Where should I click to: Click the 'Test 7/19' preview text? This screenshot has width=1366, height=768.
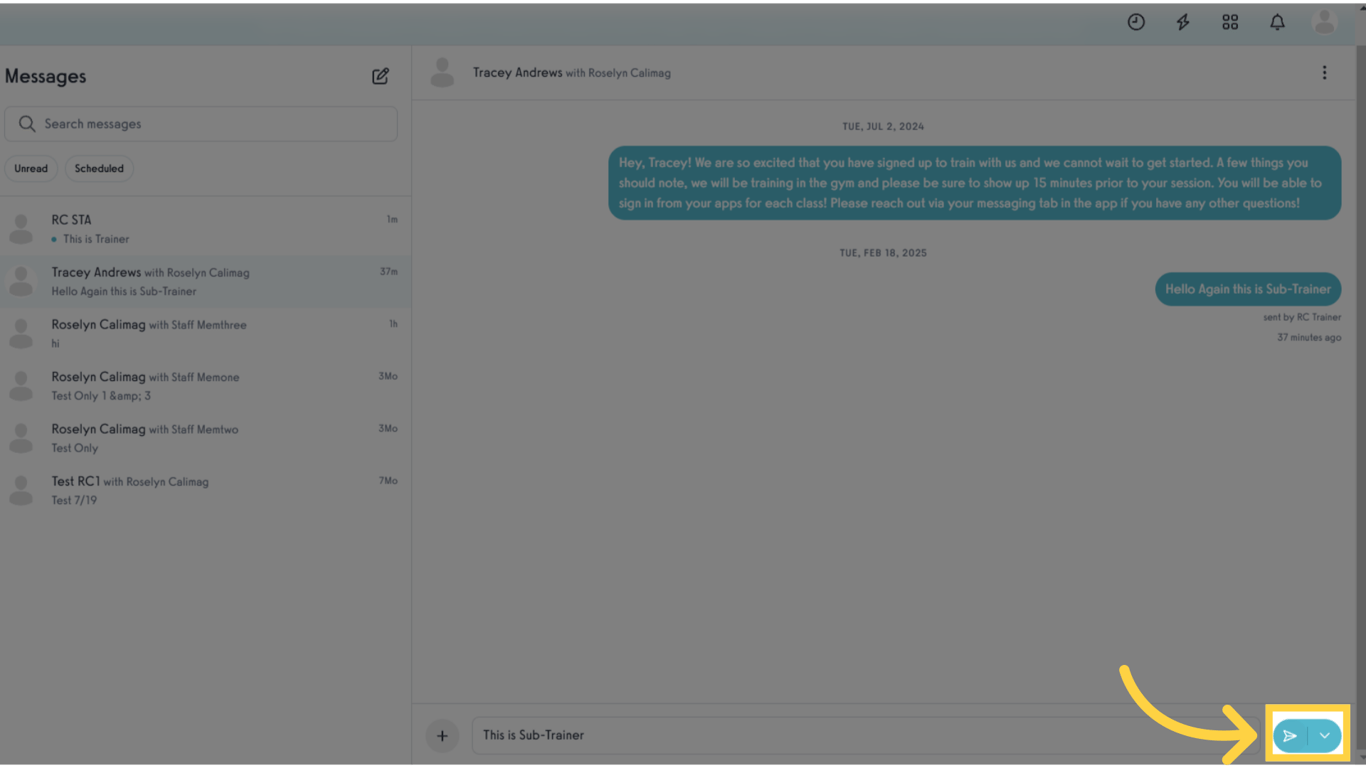pos(74,500)
